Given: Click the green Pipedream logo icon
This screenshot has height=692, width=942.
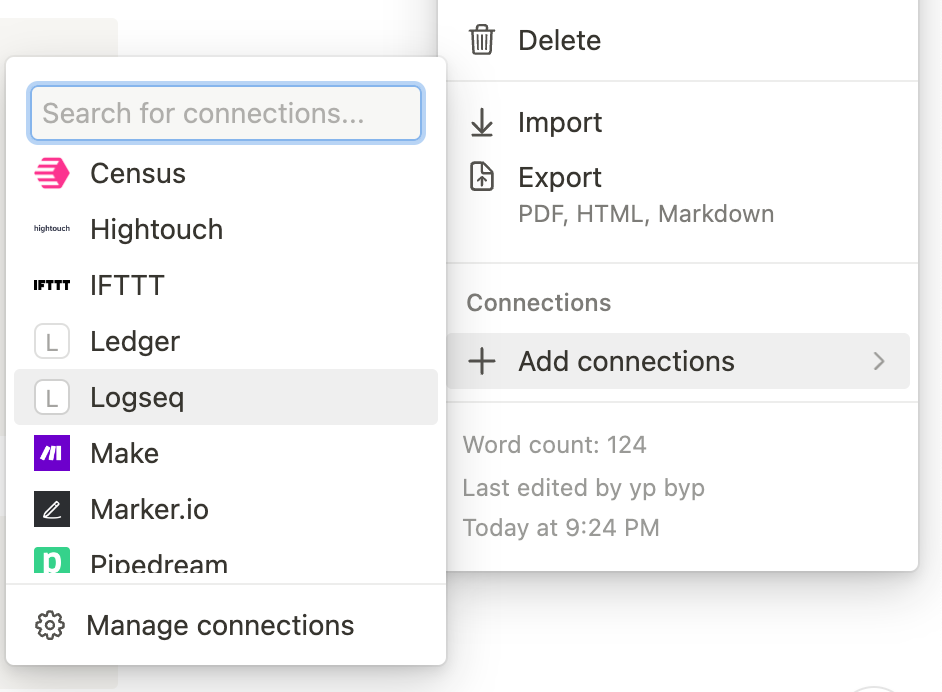Looking at the screenshot, I should [52, 560].
